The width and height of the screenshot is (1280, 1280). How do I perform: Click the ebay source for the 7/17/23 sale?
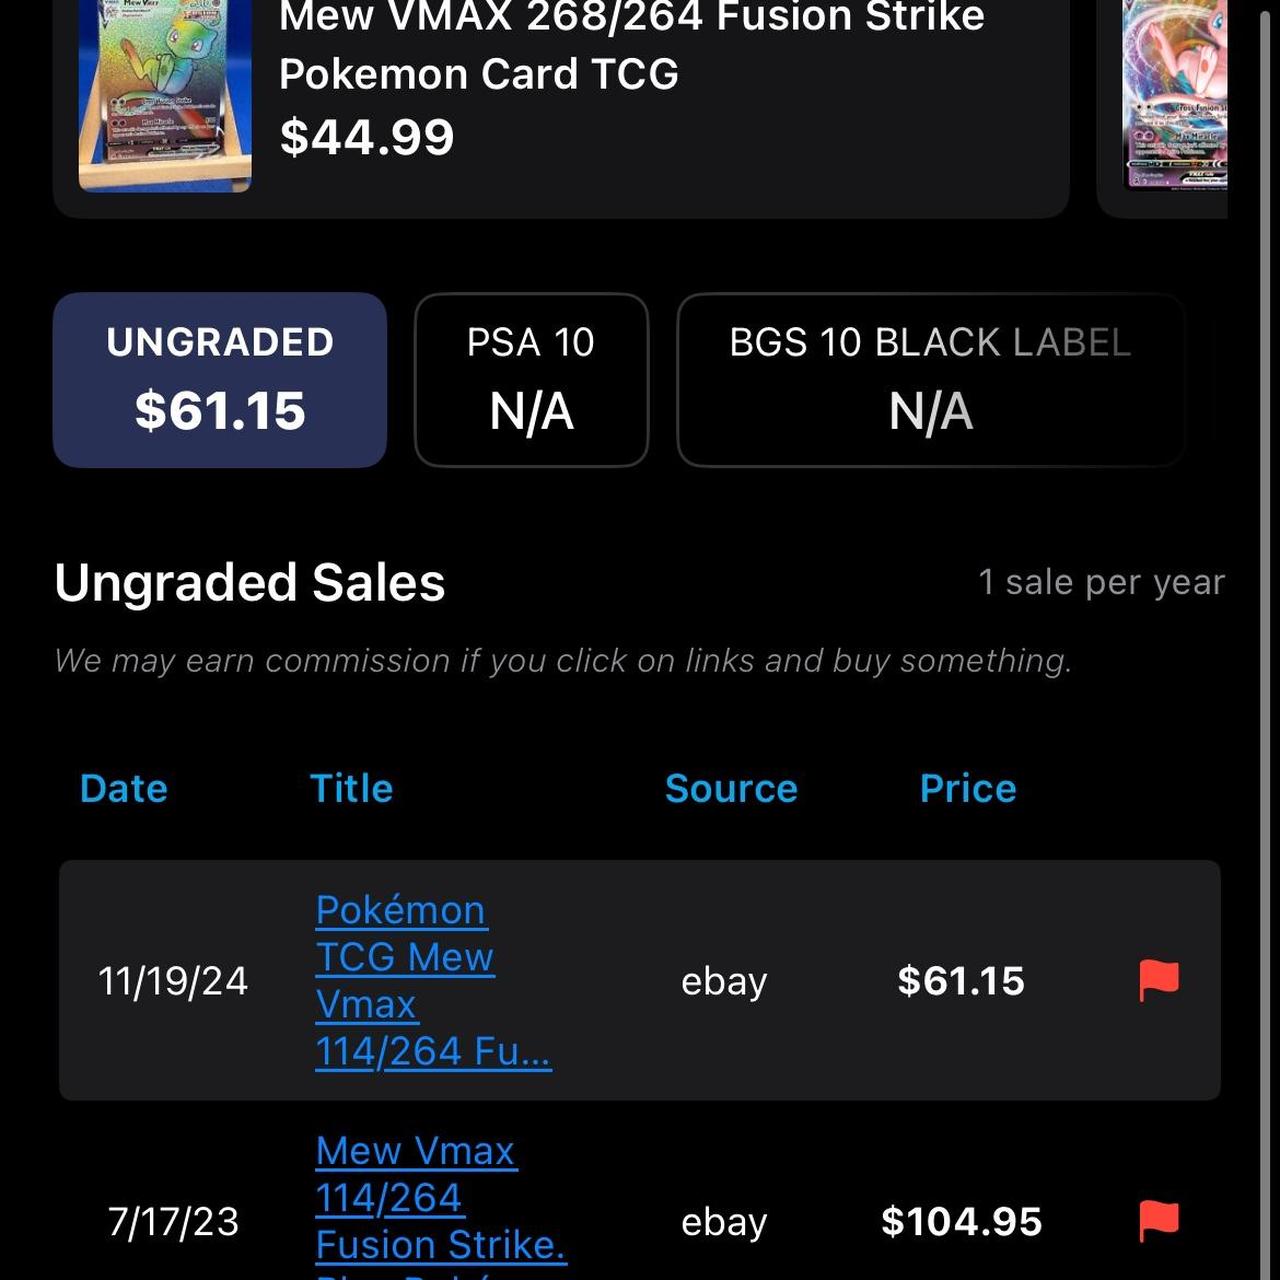pyautogui.click(x=724, y=1221)
